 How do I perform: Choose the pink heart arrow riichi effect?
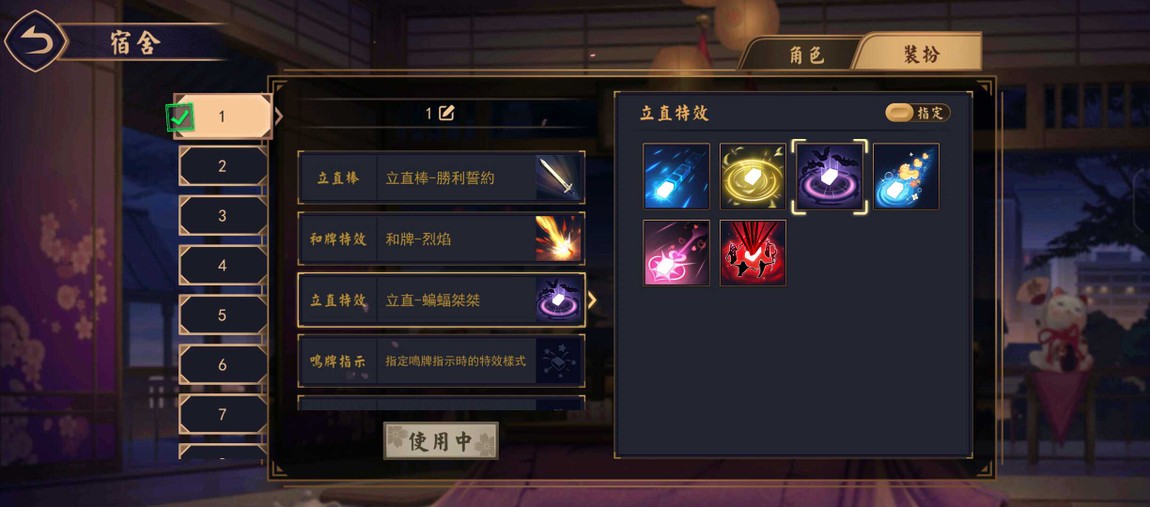(x=676, y=252)
